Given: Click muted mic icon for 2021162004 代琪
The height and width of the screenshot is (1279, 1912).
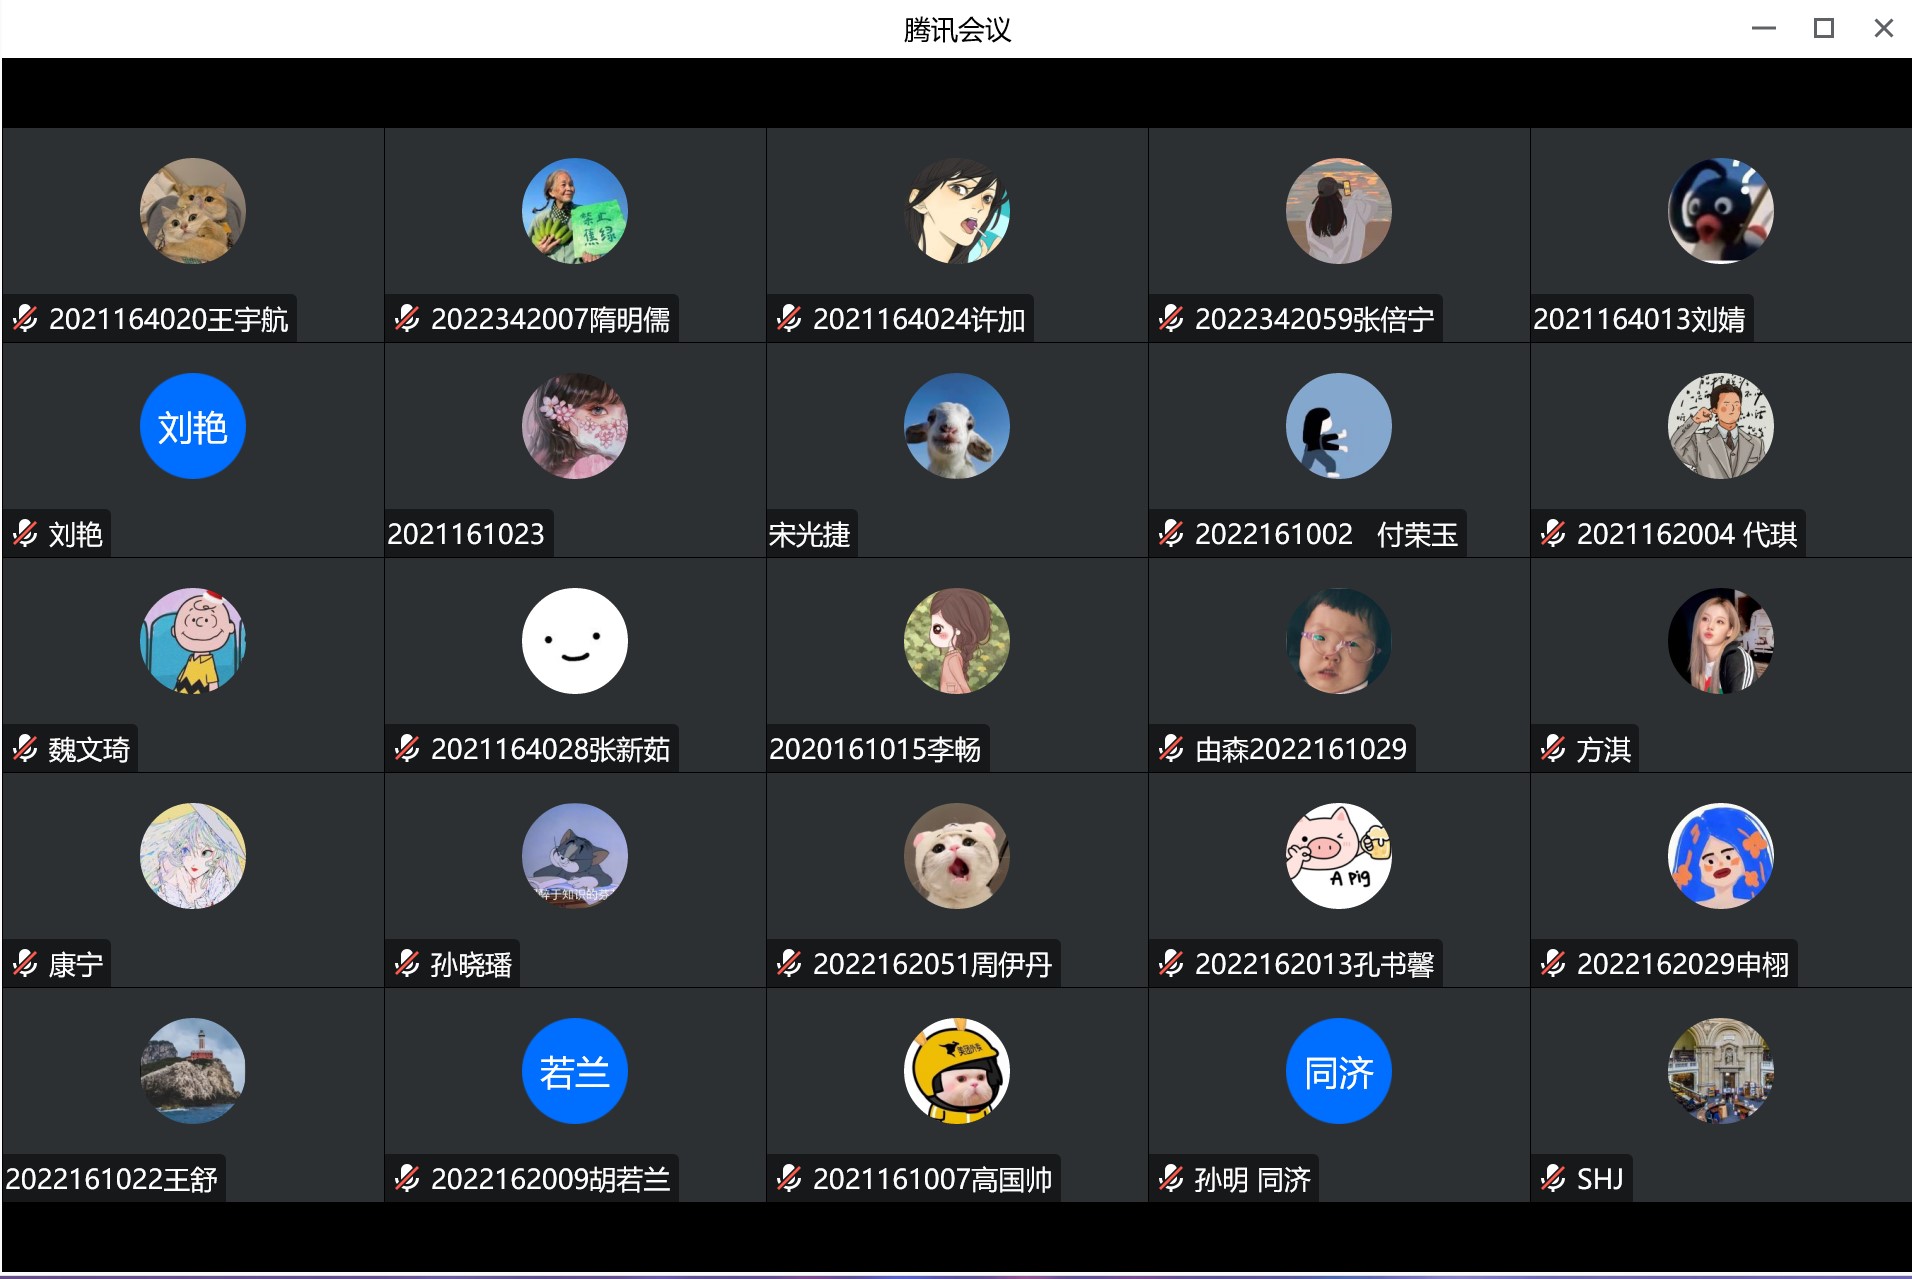Looking at the screenshot, I should point(1553,534).
